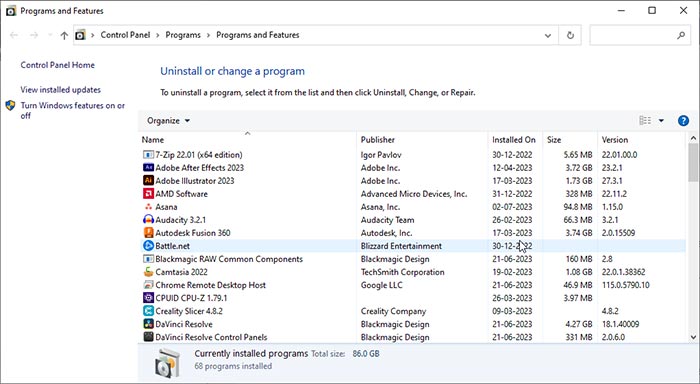
Task: Click version 18.1.40009 of DaVinci Resolve
Action: tap(620, 324)
